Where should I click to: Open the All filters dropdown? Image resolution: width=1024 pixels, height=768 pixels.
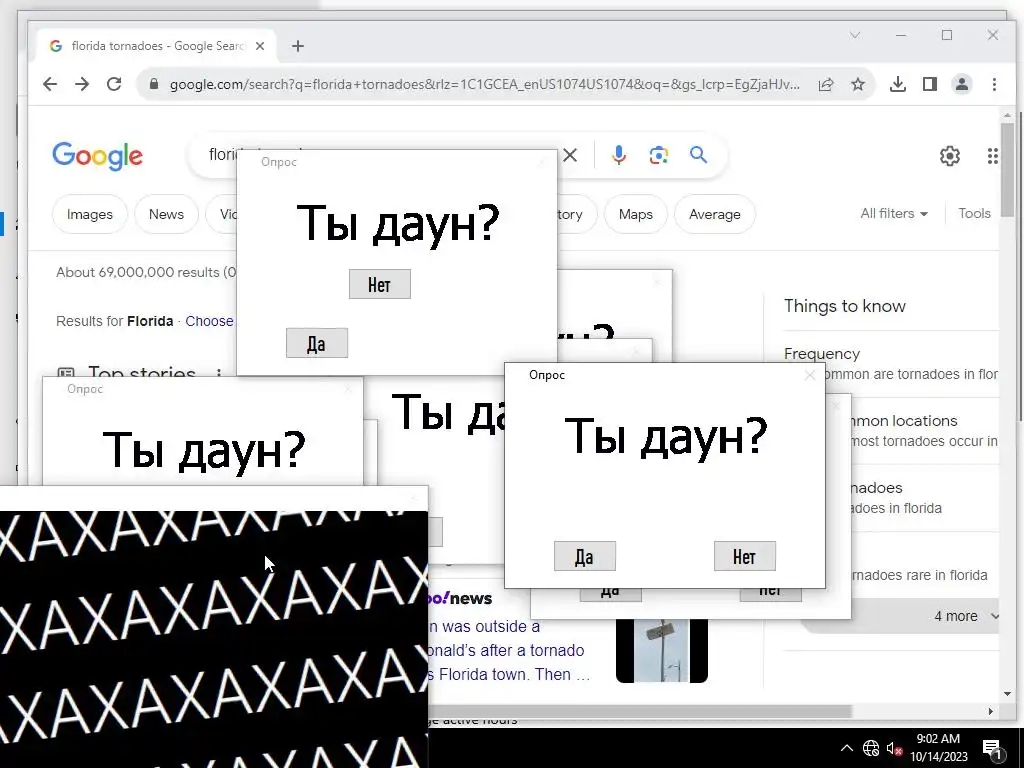click(893, 214)
